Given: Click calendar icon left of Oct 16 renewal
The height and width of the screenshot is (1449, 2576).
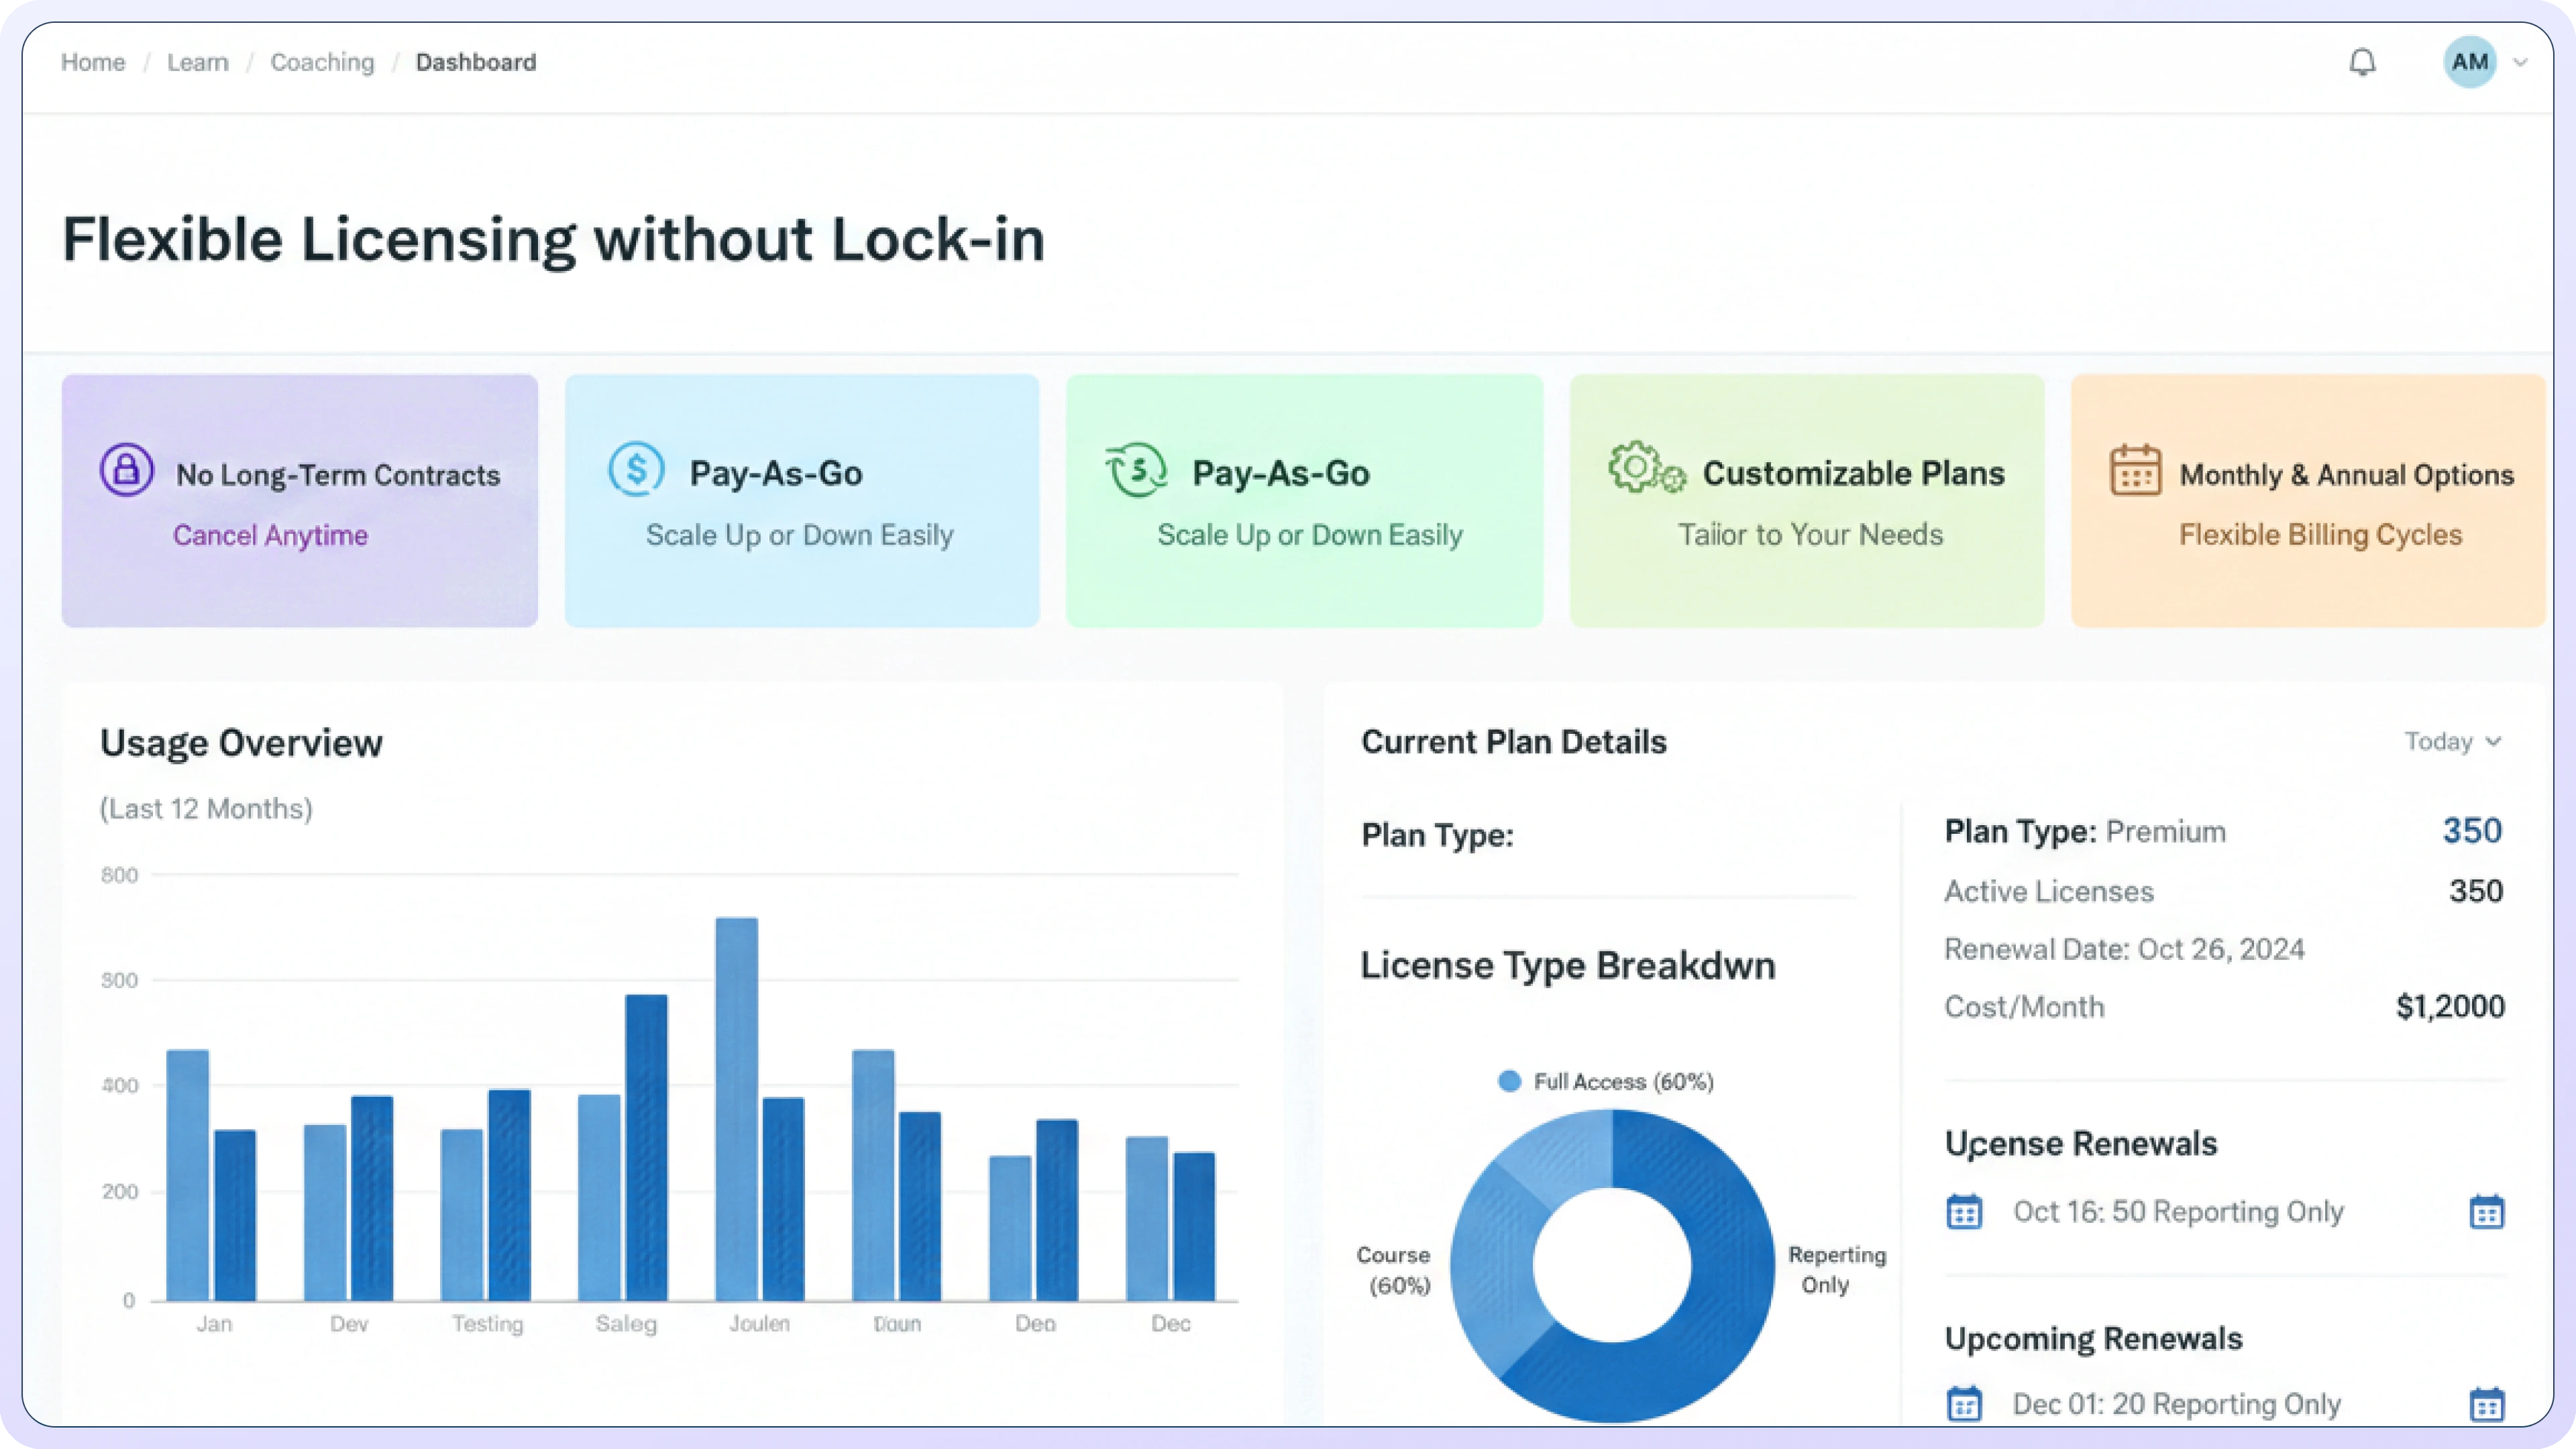Looking at the screenshot, I should point(1964,1211).
